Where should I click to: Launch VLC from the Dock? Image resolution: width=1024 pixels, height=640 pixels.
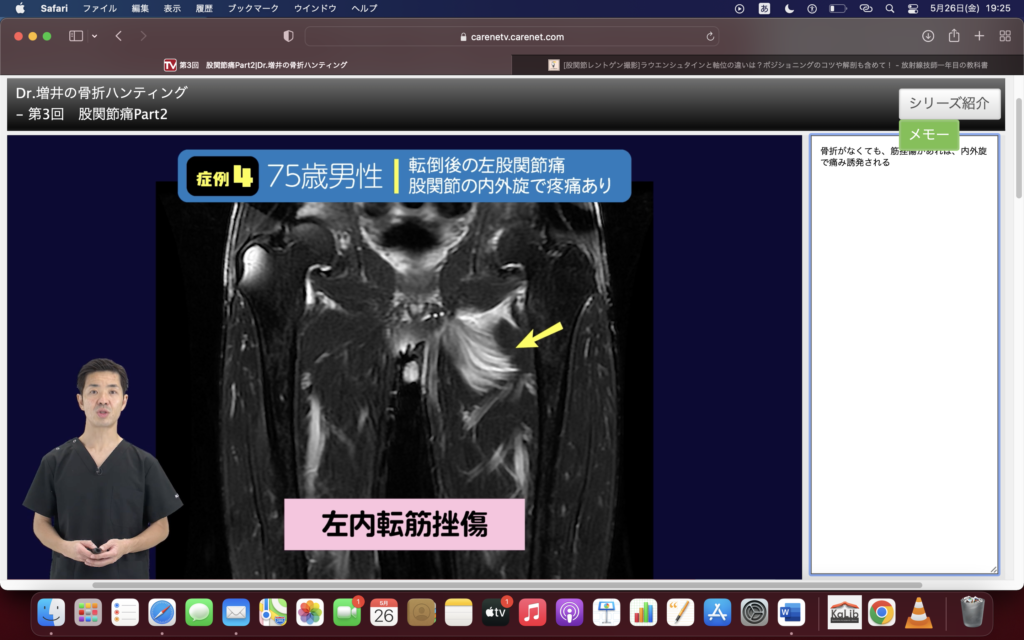(919, 611)
